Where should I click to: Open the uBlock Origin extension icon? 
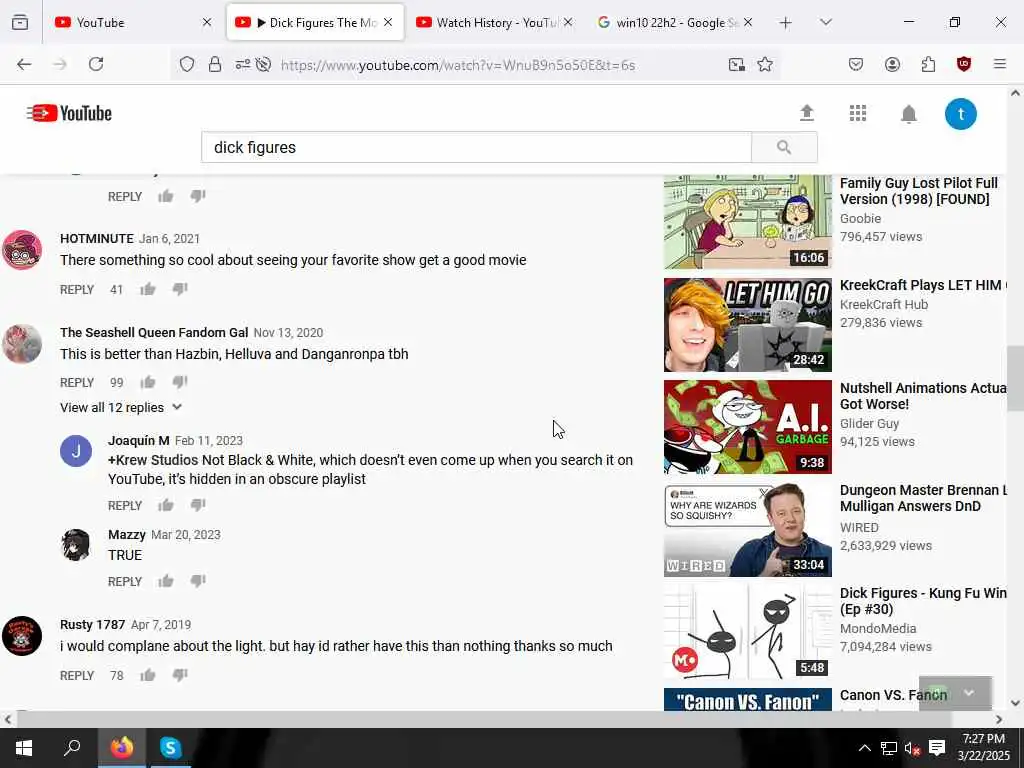point(963,64)
